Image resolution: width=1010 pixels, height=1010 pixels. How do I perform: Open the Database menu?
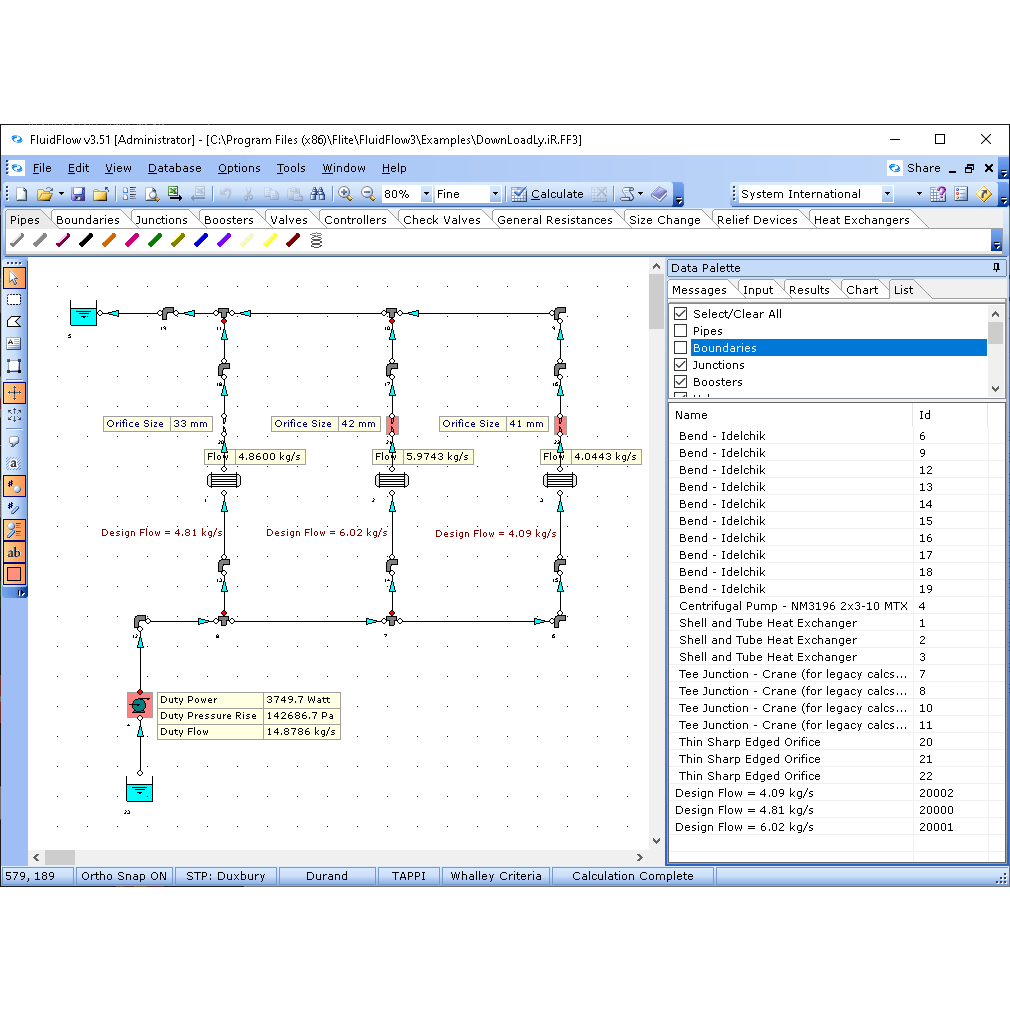tap(174, 168)
